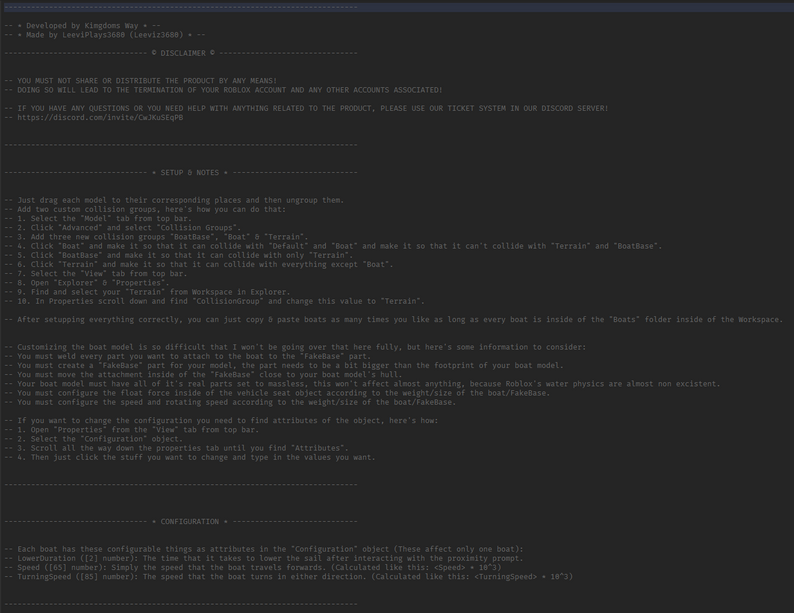The width and height of the screenshot is (794, 613).
Task: Click the SETUP & NOTES section header
Action: (x=181, y=173)
